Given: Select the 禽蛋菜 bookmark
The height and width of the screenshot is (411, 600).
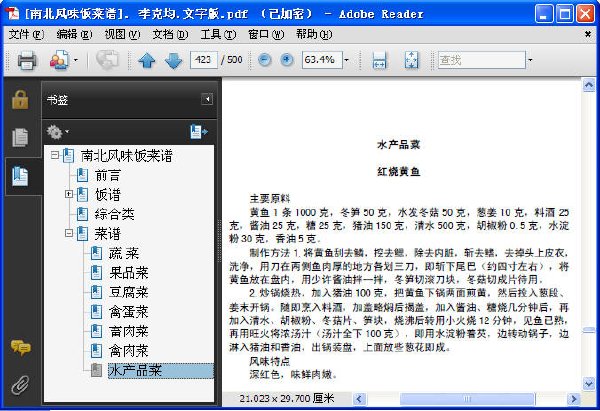Looking at the screenshot, I should coord(129,312).
